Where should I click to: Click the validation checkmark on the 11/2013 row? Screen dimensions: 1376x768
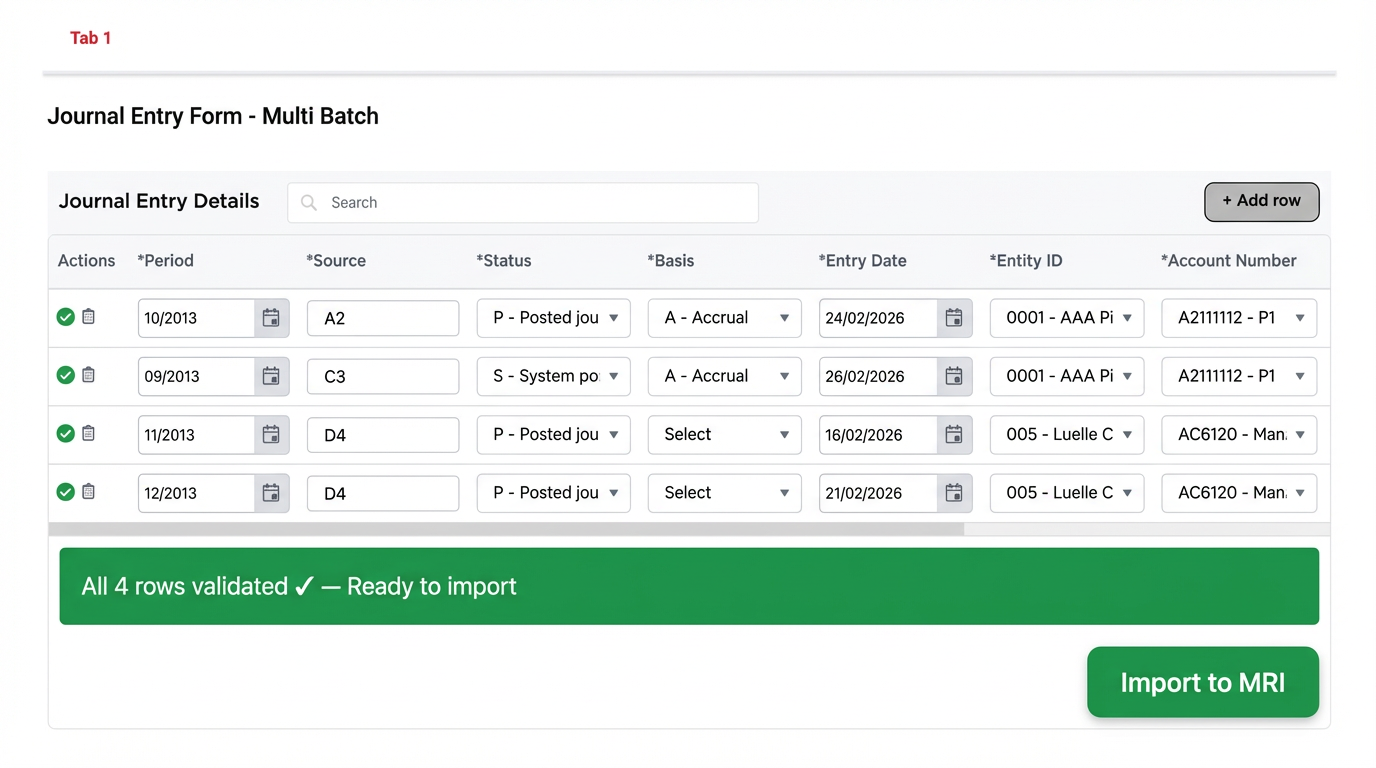[x=65, y=434]
